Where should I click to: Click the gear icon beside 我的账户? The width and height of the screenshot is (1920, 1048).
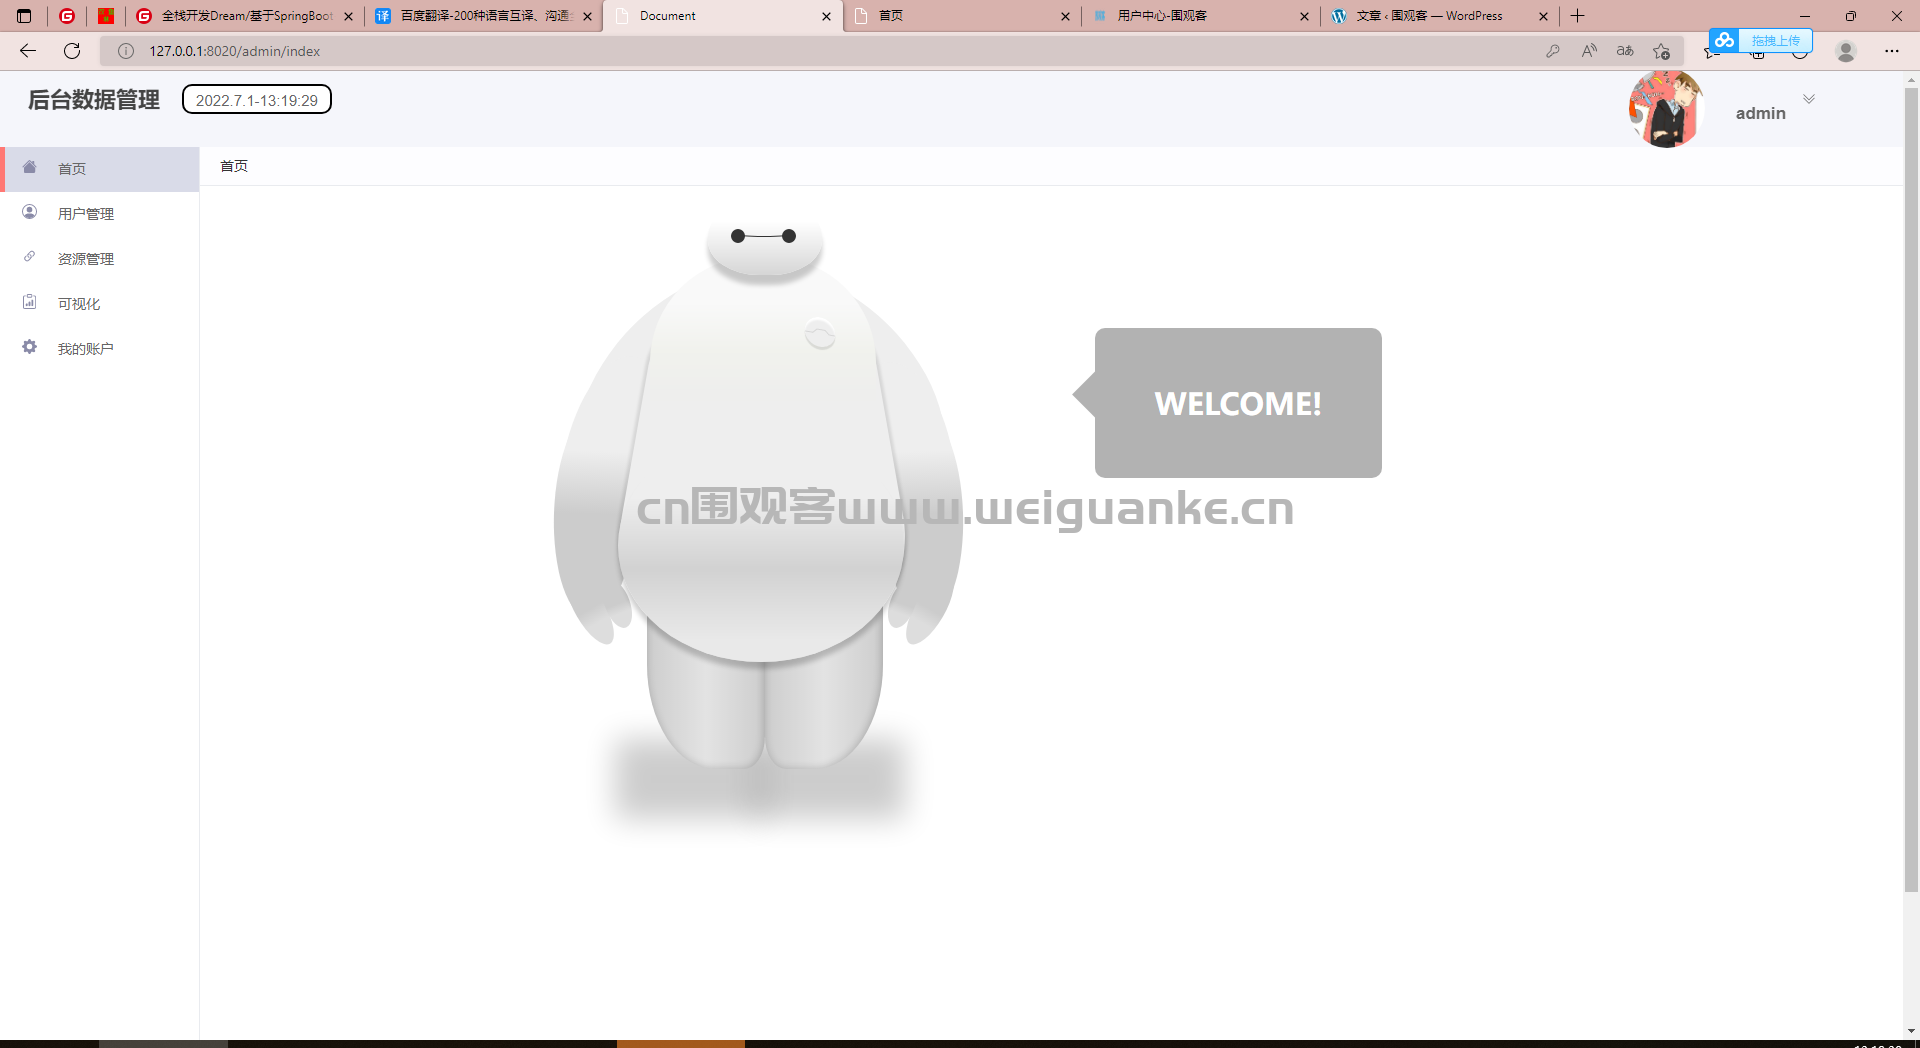pyautogui.click(x=30, y=347)
